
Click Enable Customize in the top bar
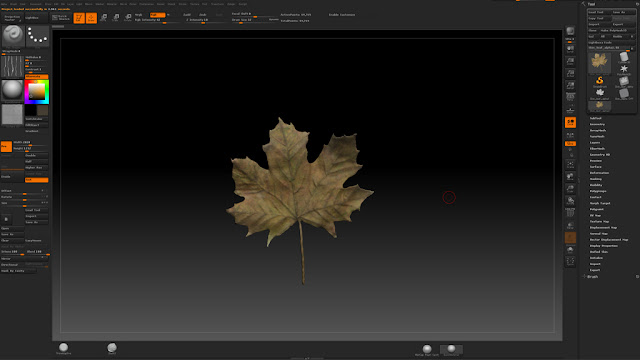342,15
